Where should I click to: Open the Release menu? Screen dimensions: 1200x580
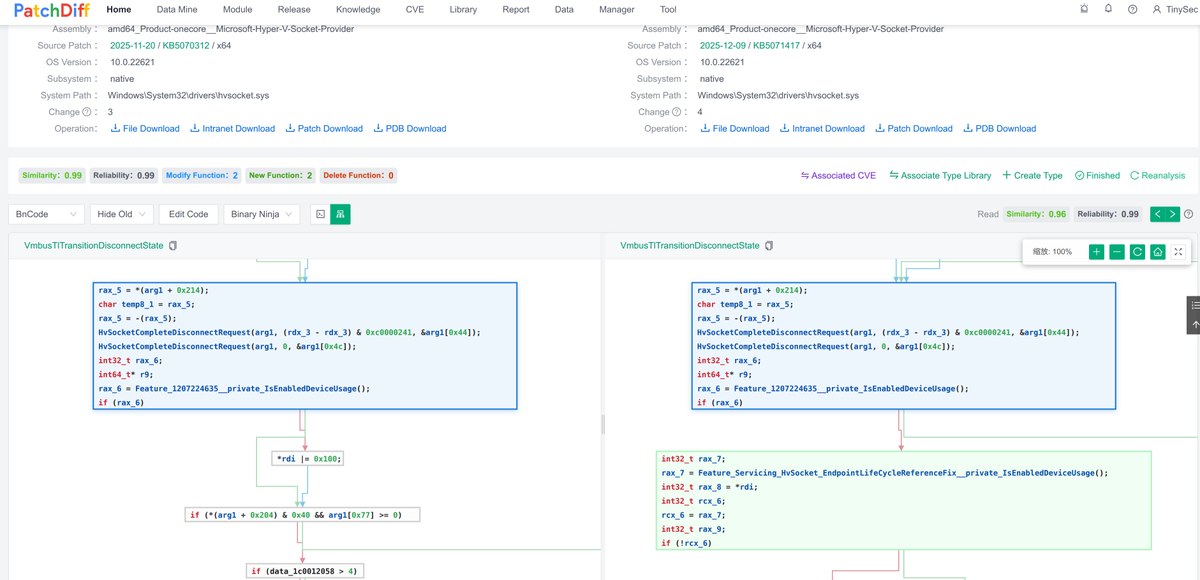pyautogui.click(x=294, y=9)
